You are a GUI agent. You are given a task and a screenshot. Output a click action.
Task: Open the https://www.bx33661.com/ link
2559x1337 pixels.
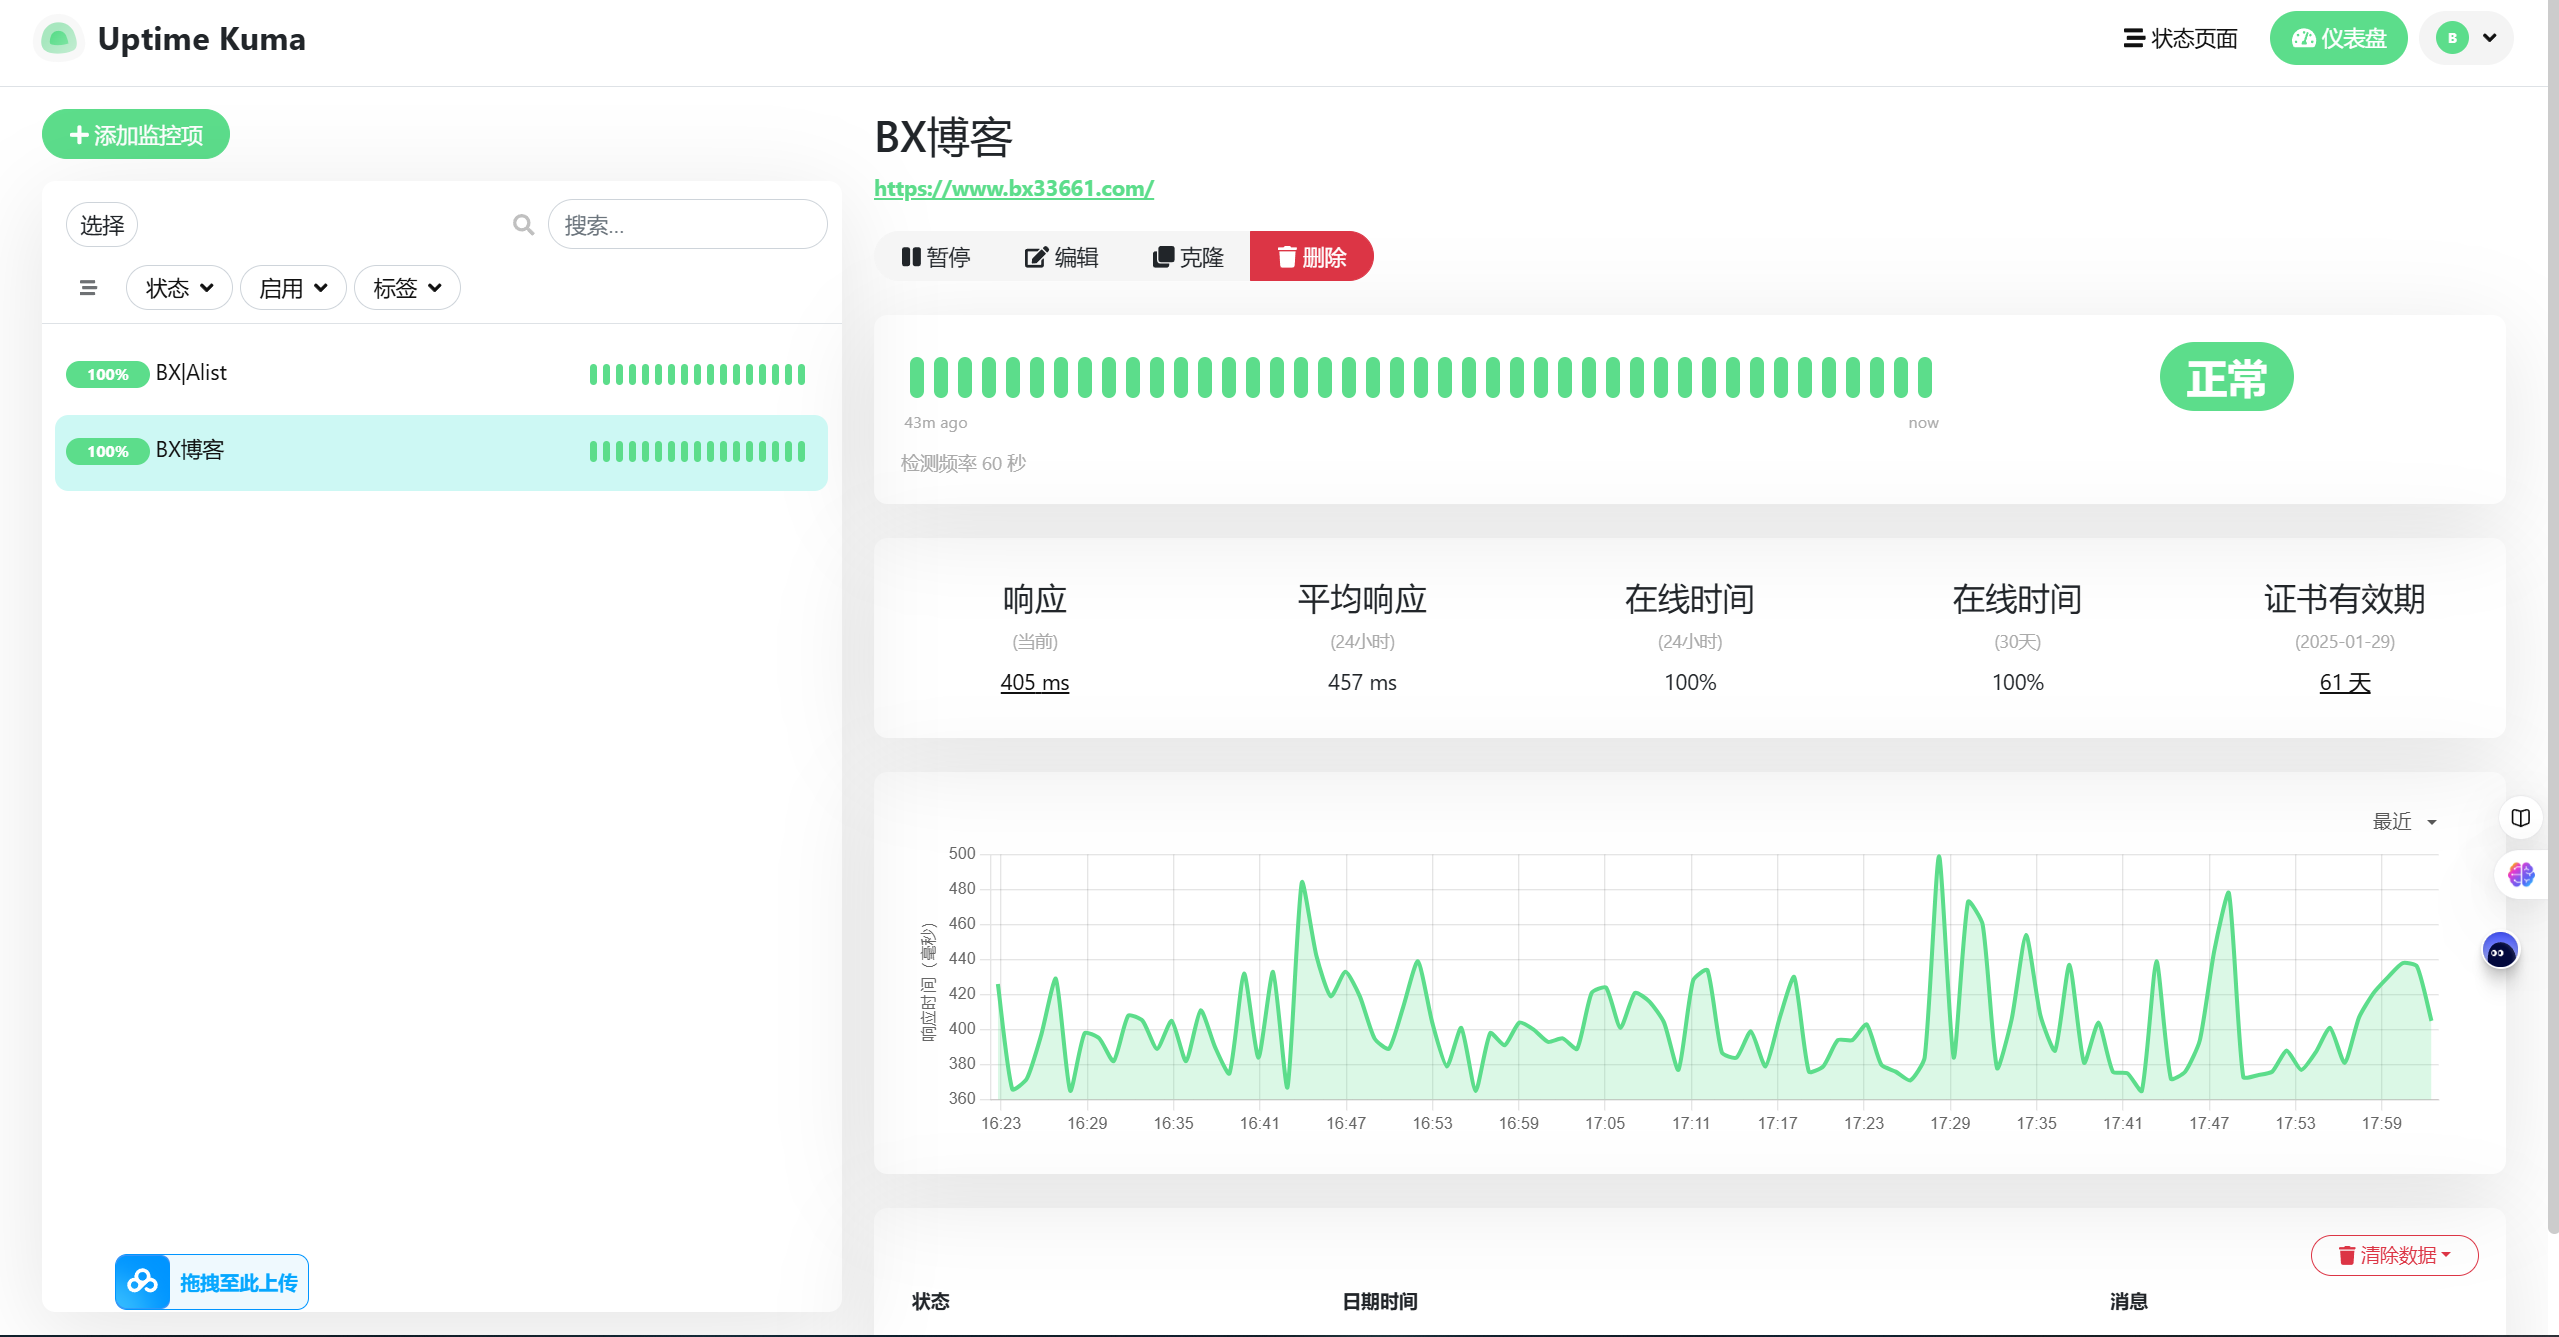tap(1014, 189)
